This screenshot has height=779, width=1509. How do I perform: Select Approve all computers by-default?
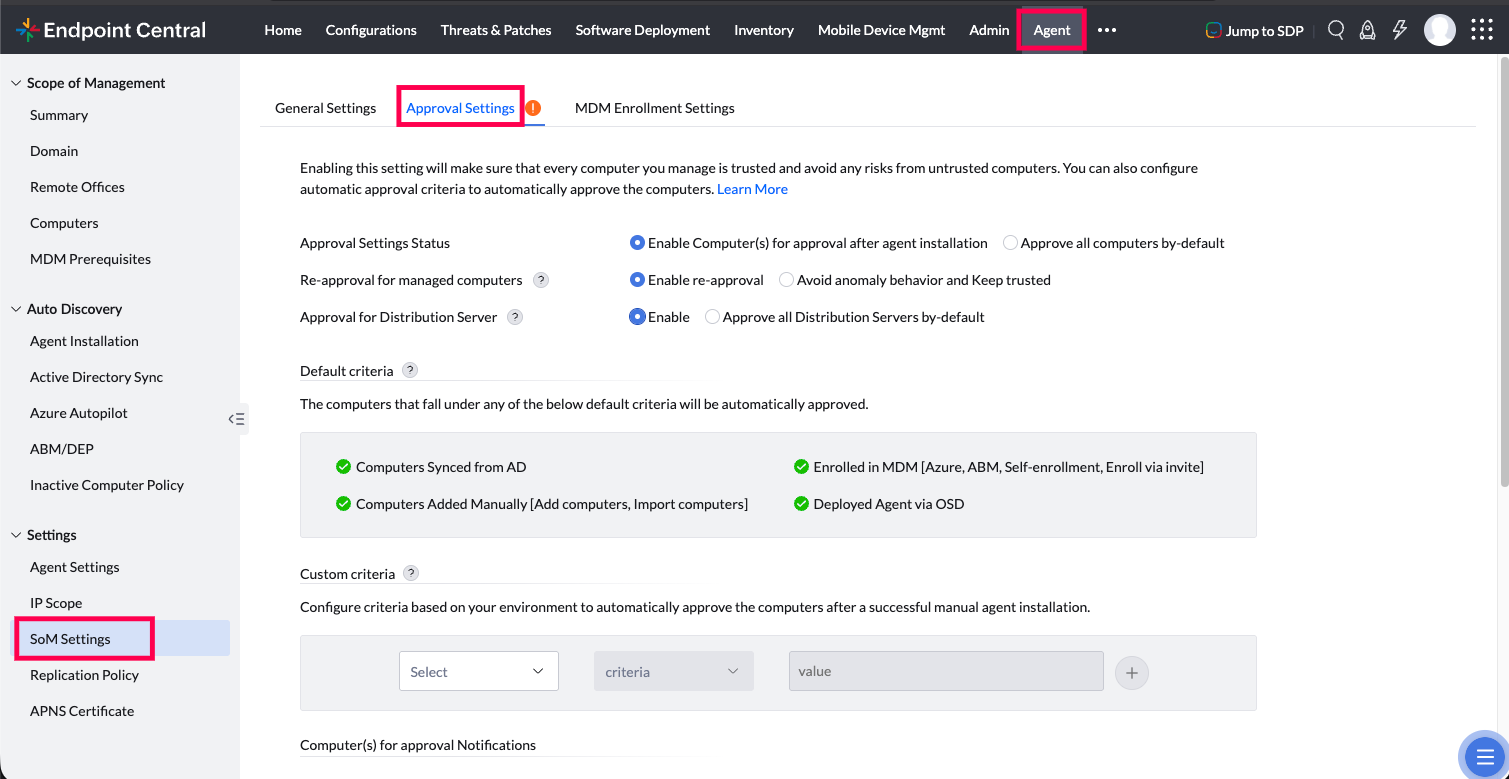(x=1010, y=242)
